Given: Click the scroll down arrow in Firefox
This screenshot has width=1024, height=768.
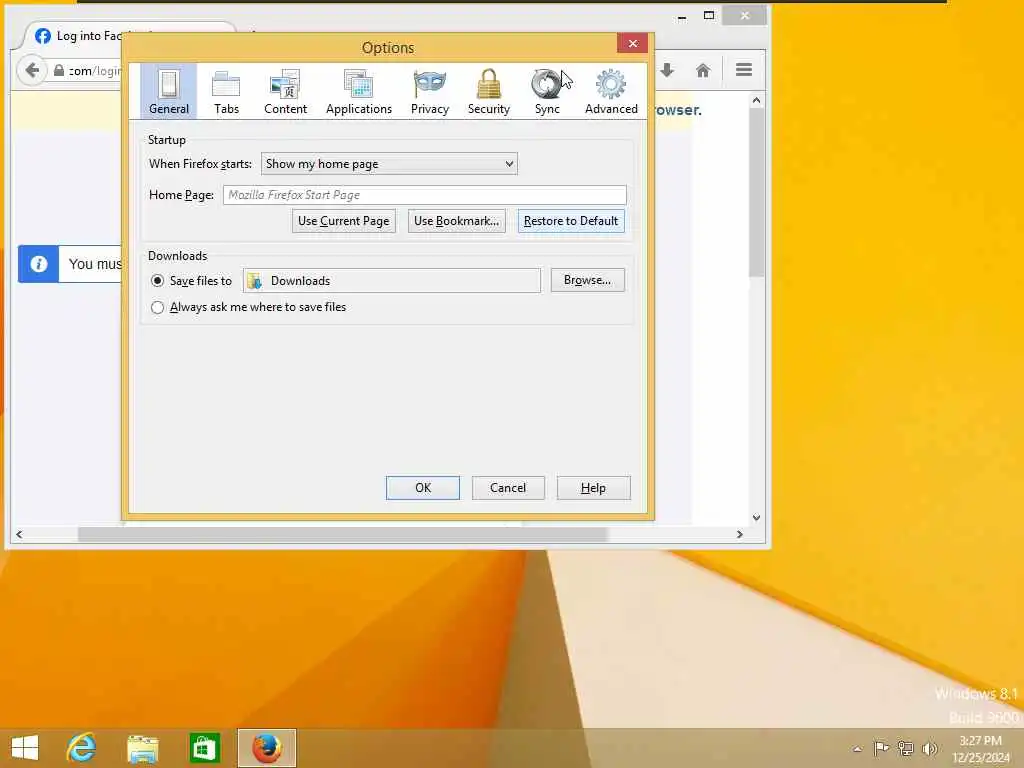Looking at the screenshot, I should pos(756,518).
